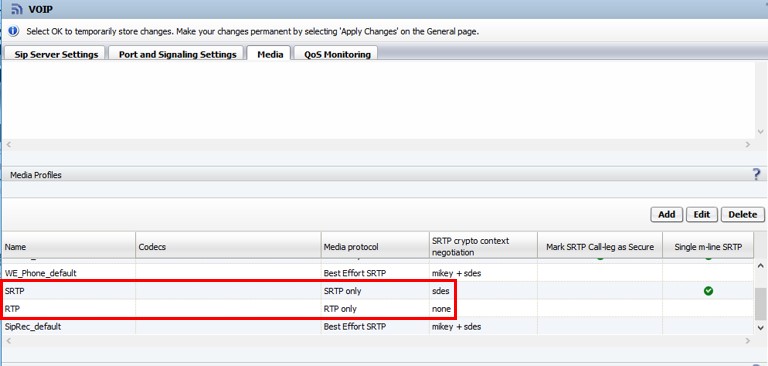Image resolution: width=768 pixels, height=366 pixels.
Task: Switch to Sip Server Settings tab
Action: click(x=56, y=54)
